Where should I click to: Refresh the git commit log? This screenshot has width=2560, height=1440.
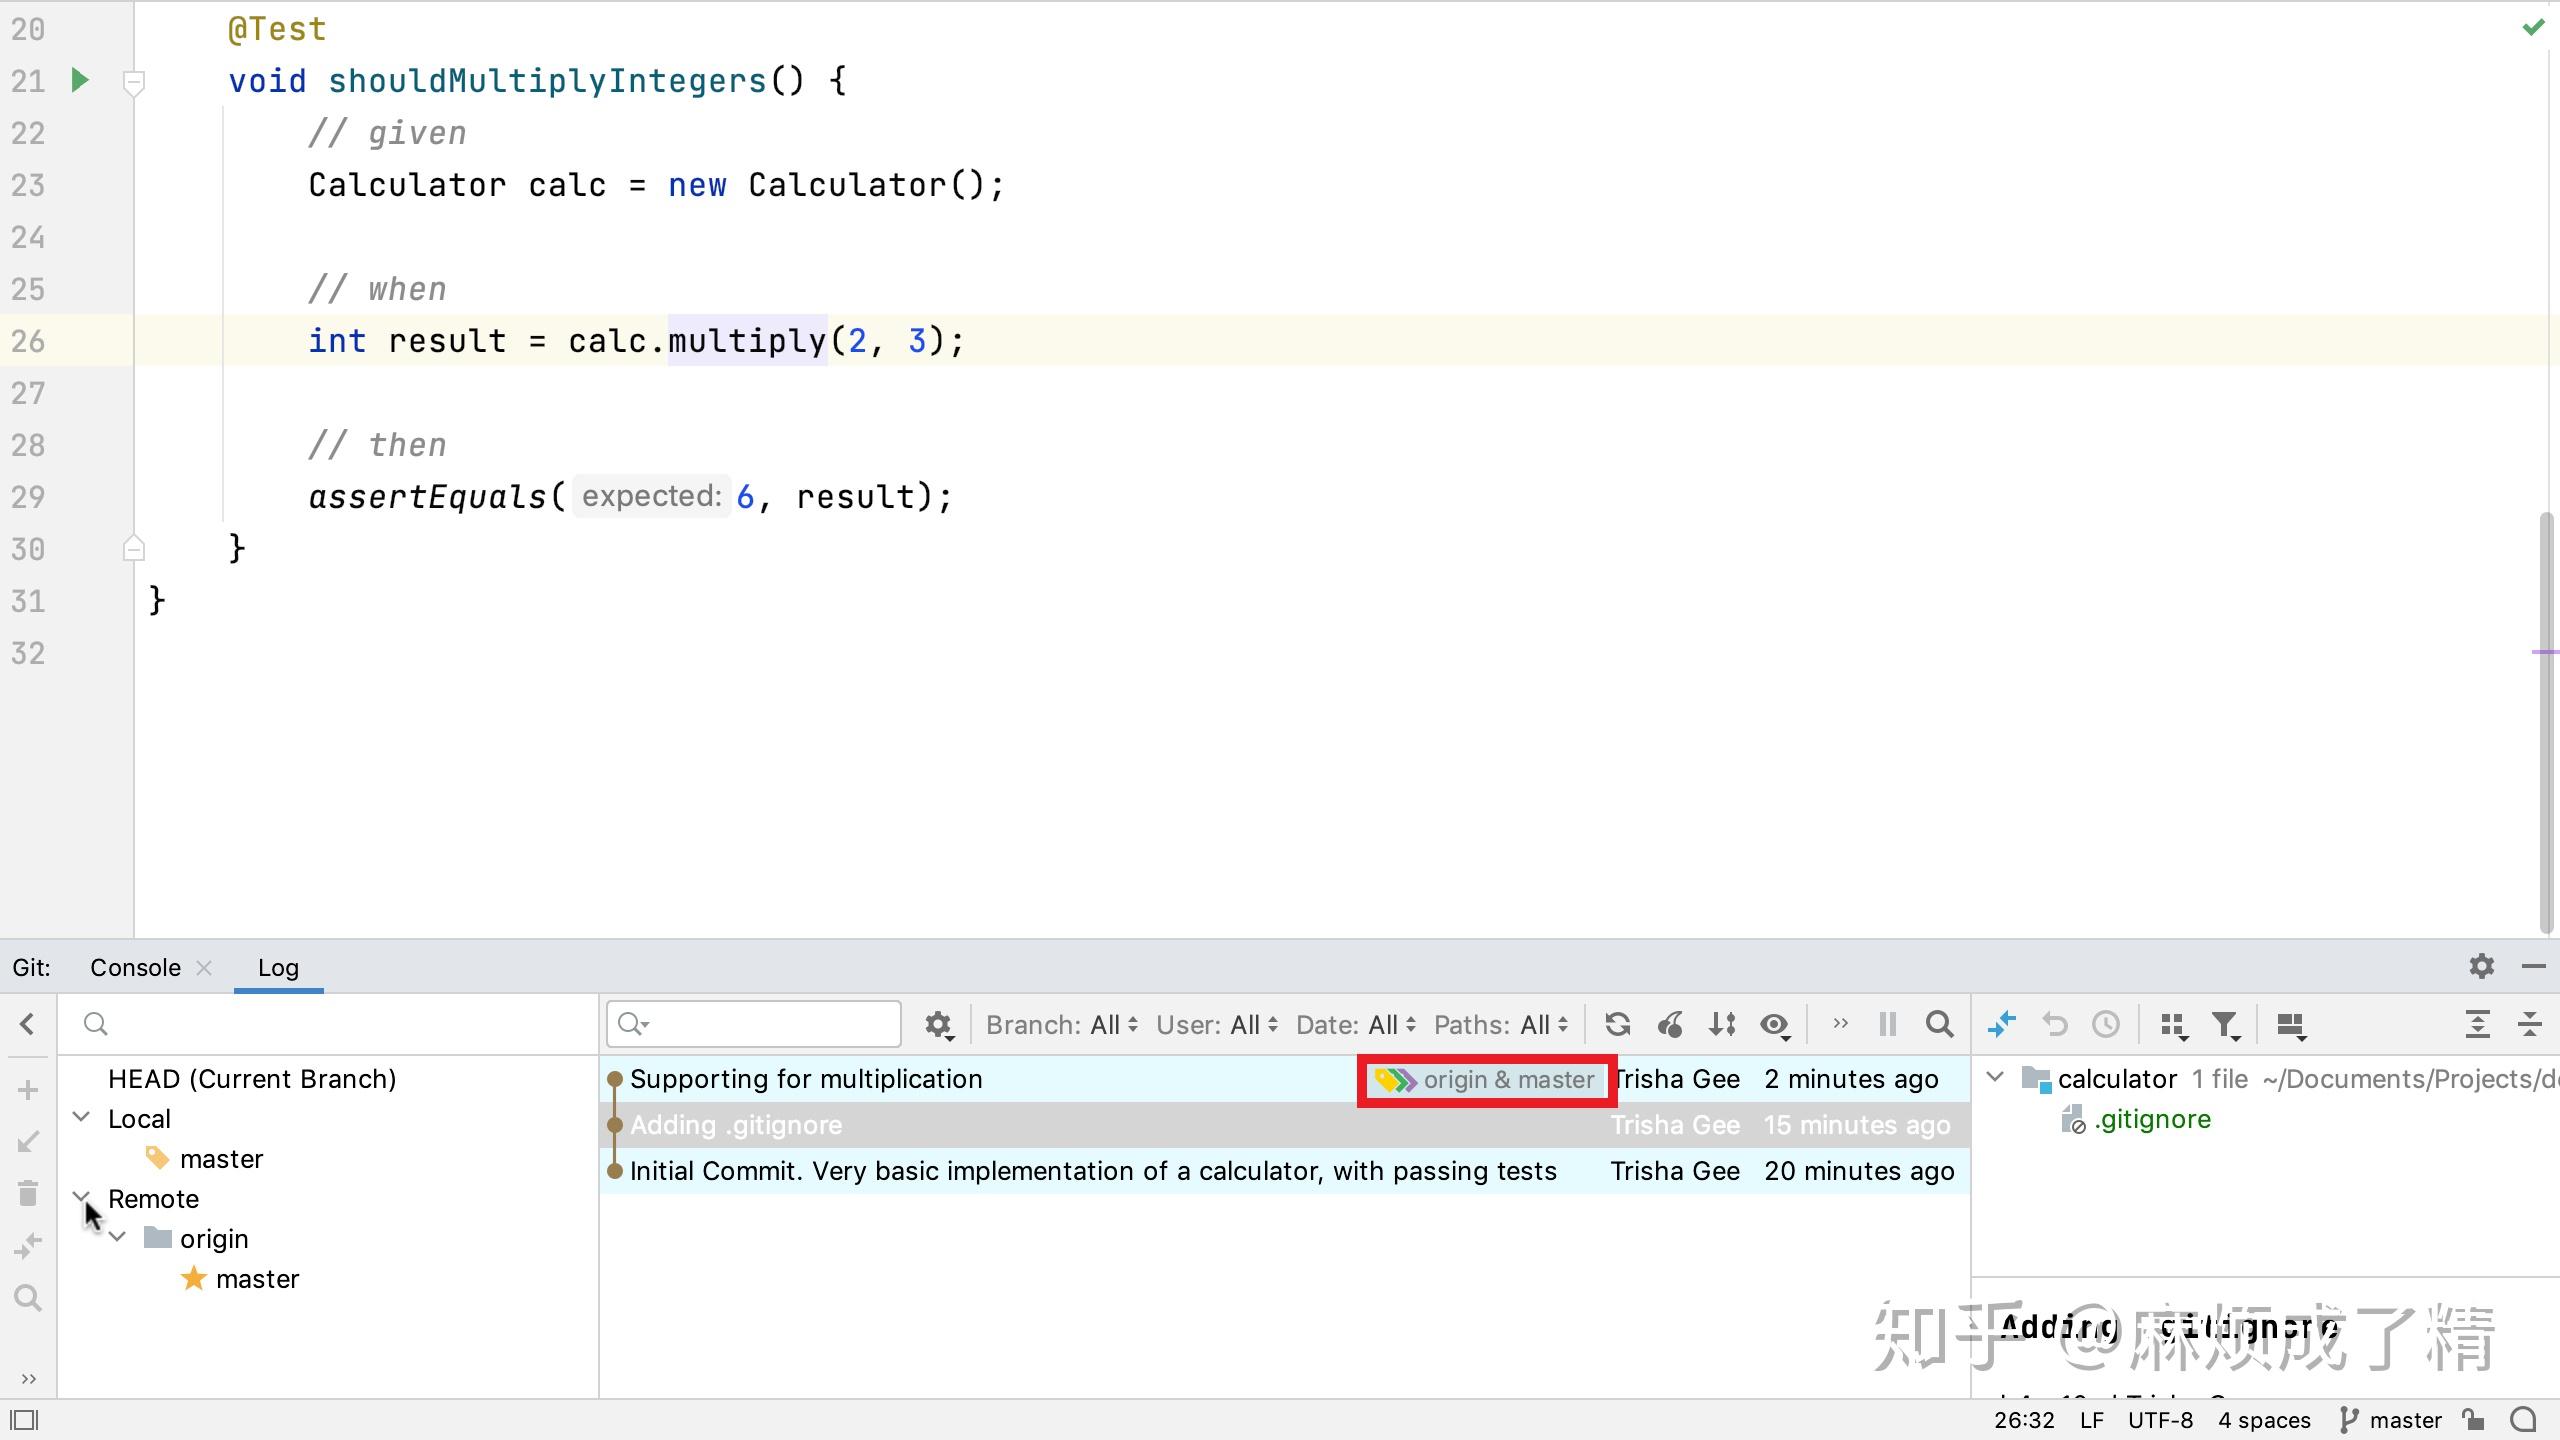click(x=1617, y=1024)
